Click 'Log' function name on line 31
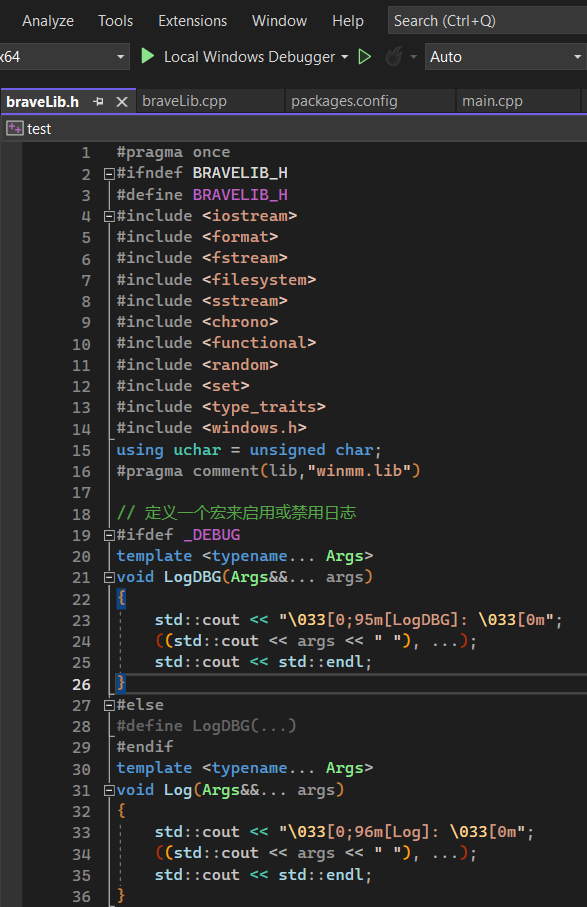This screenshot has height=907, width=587. (x=178, y=790)
